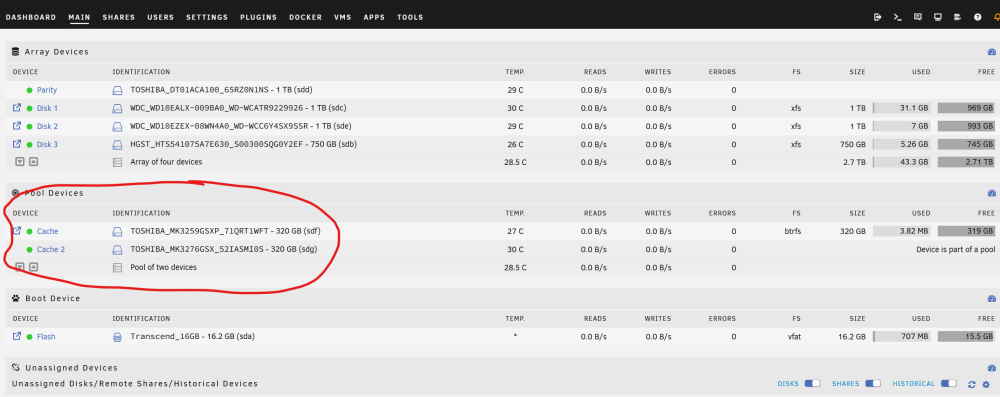Browse Disk 3 via its folder-link icon
1000x397 pixels.
click(17, 144)
